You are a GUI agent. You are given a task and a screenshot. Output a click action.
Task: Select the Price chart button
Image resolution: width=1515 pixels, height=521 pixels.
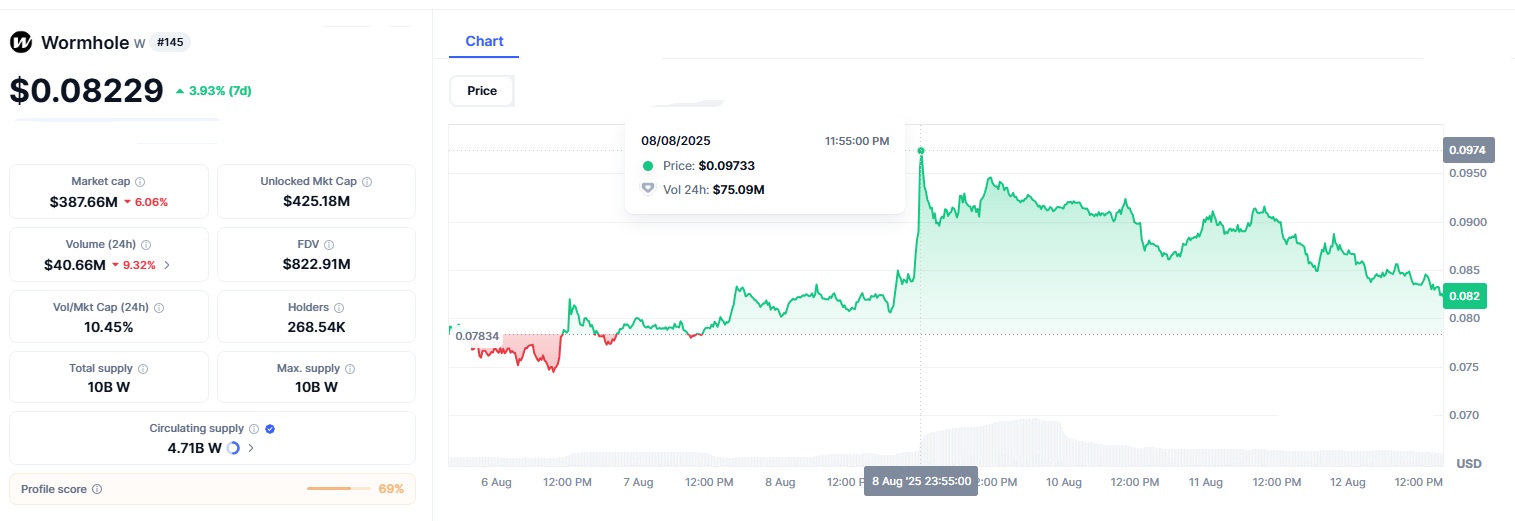click(x=482, y=91)
